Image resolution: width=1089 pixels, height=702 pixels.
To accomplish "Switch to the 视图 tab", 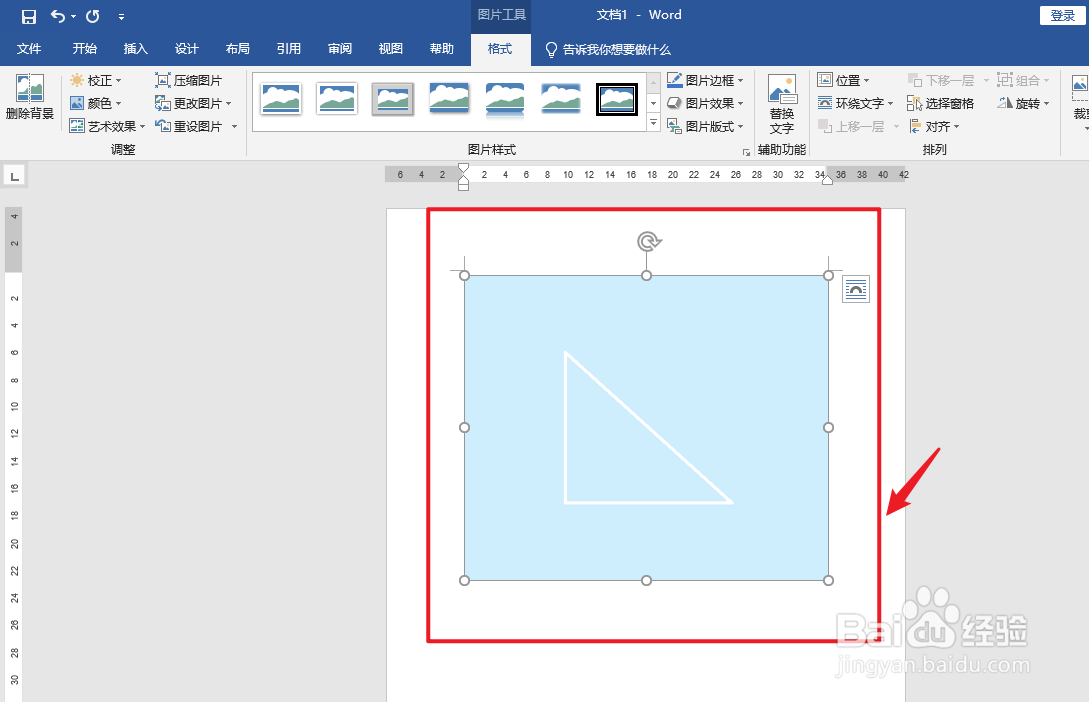I will 390,49.
